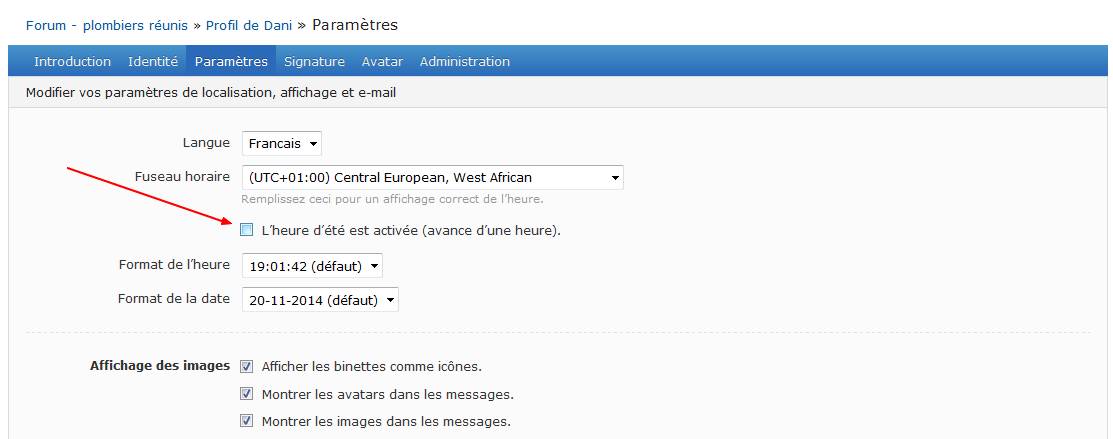
Task: Select the Paramètres tab
Action: 231,62
